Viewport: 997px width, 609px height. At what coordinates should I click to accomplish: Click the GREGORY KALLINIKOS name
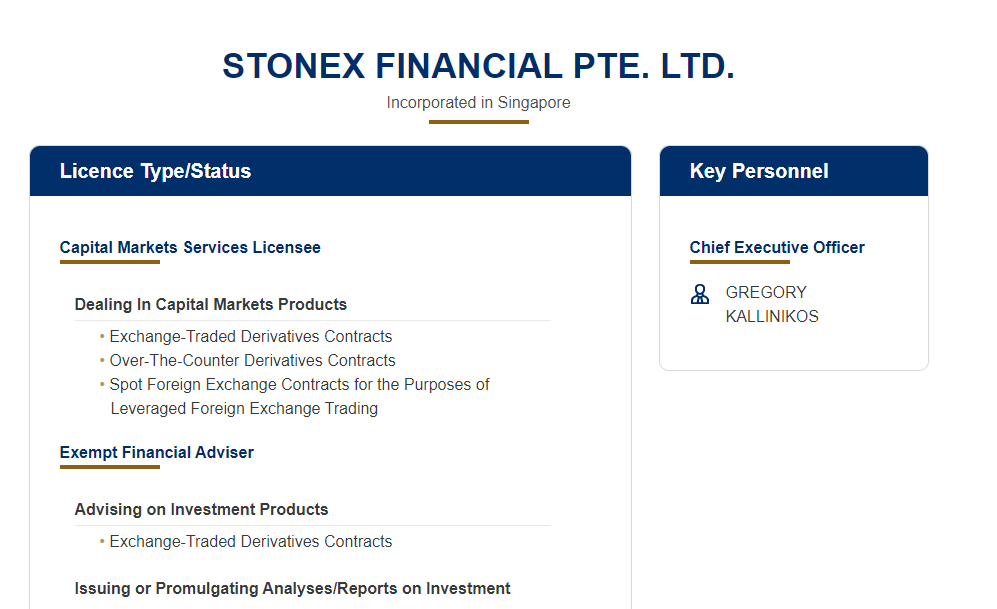coord(772,304)
